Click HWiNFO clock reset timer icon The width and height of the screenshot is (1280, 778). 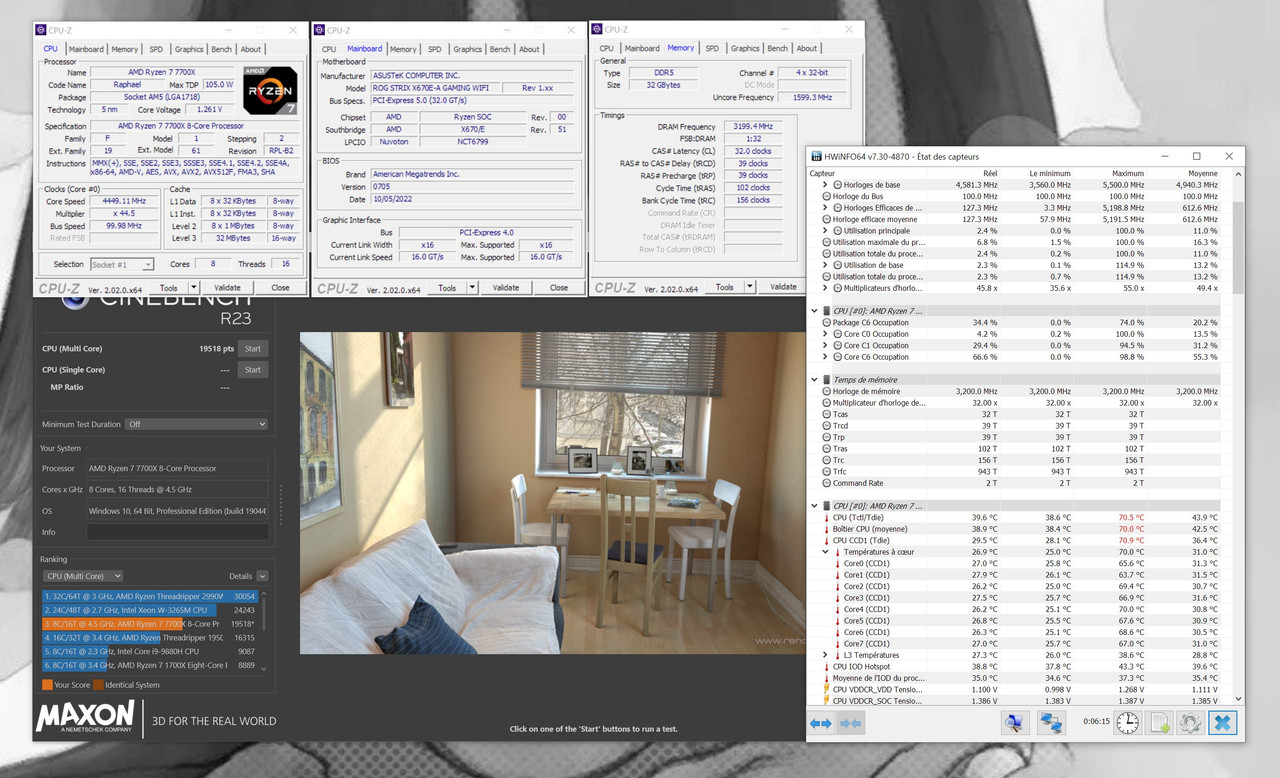1127,723
